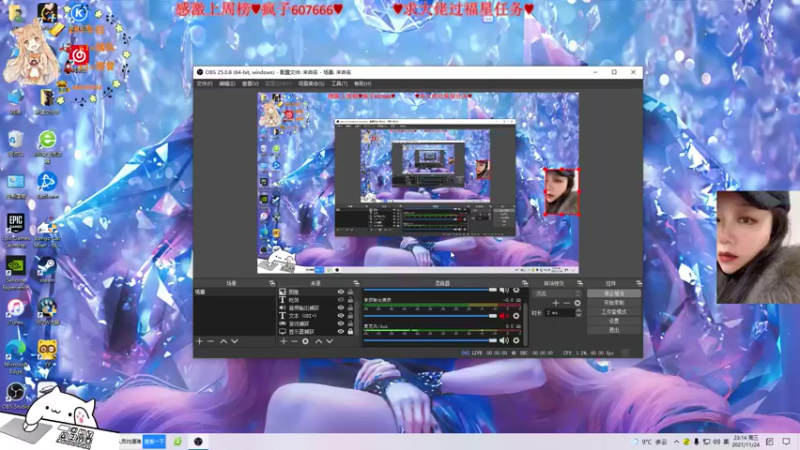Select the Bongo Cat Mver desktop shortcut

(46, 234)
